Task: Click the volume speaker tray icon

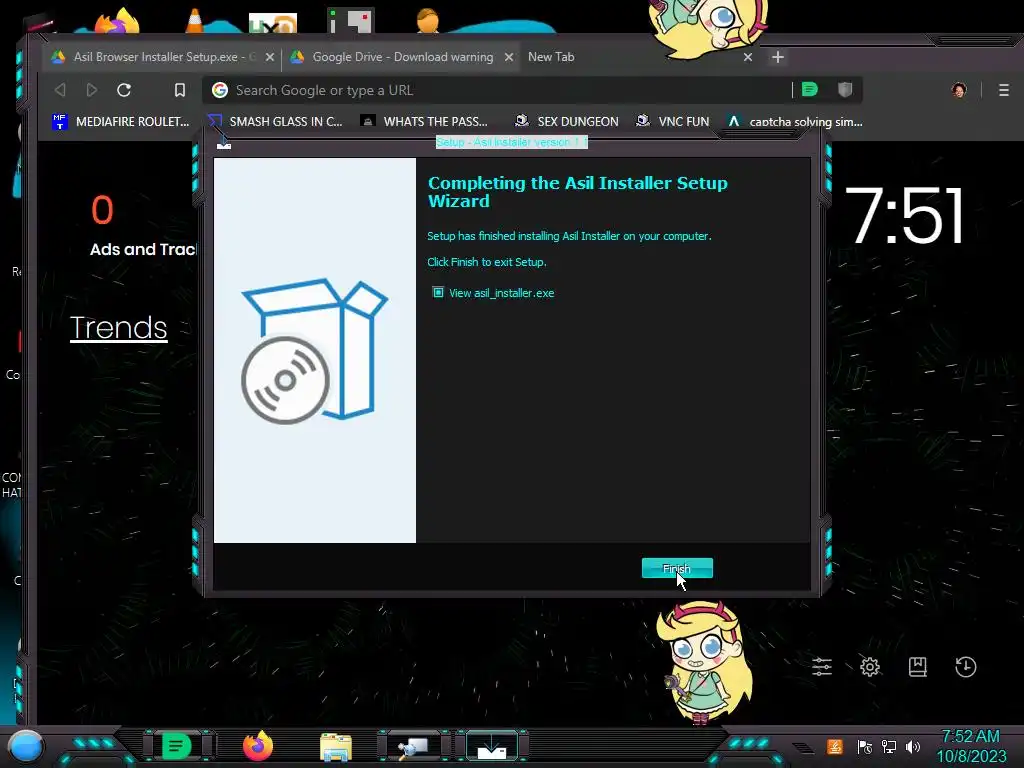Action: coord(913,746)
